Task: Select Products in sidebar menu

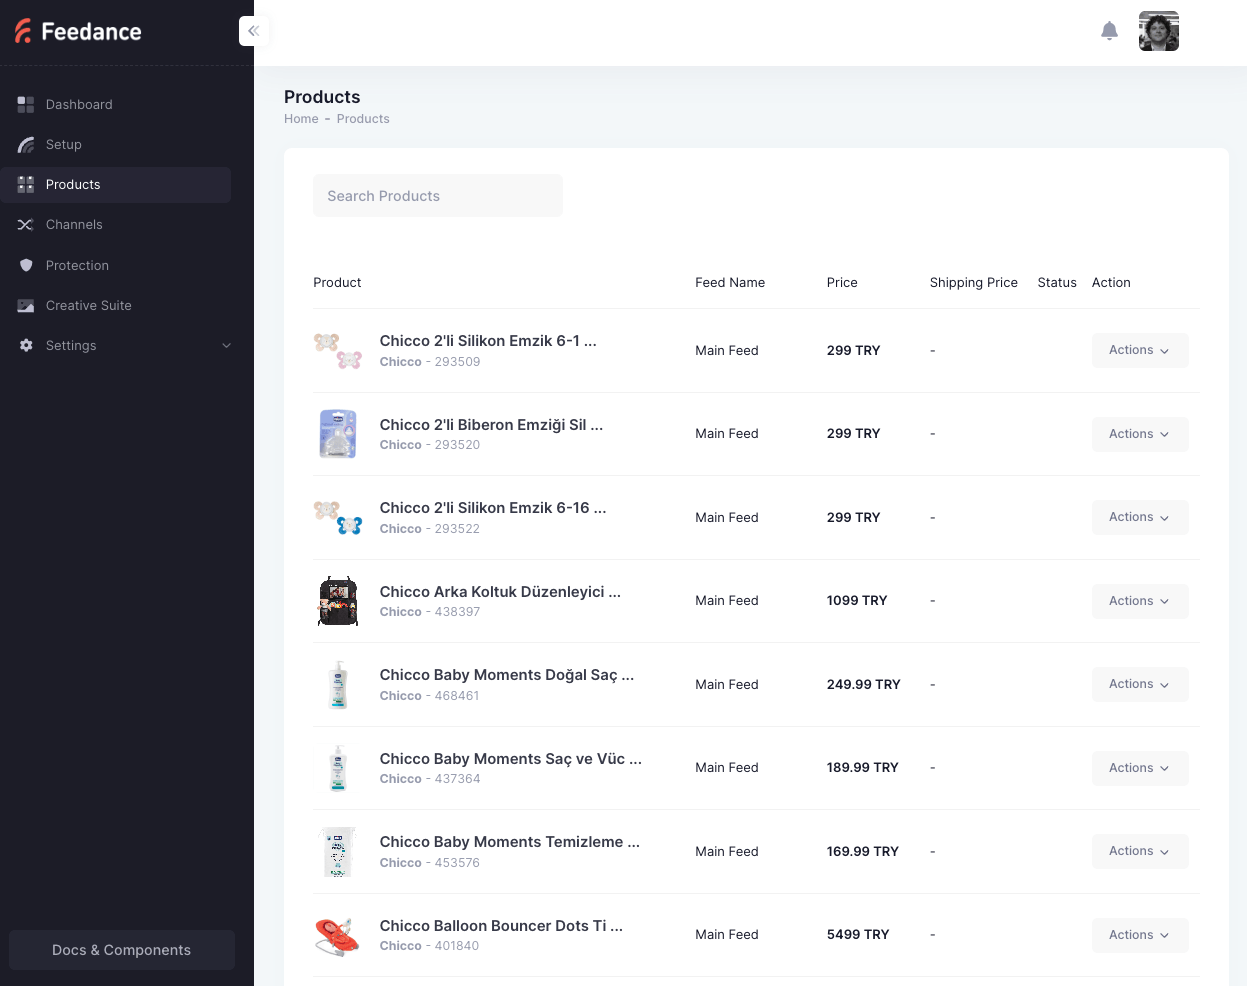Action: [x=73, y=185]
